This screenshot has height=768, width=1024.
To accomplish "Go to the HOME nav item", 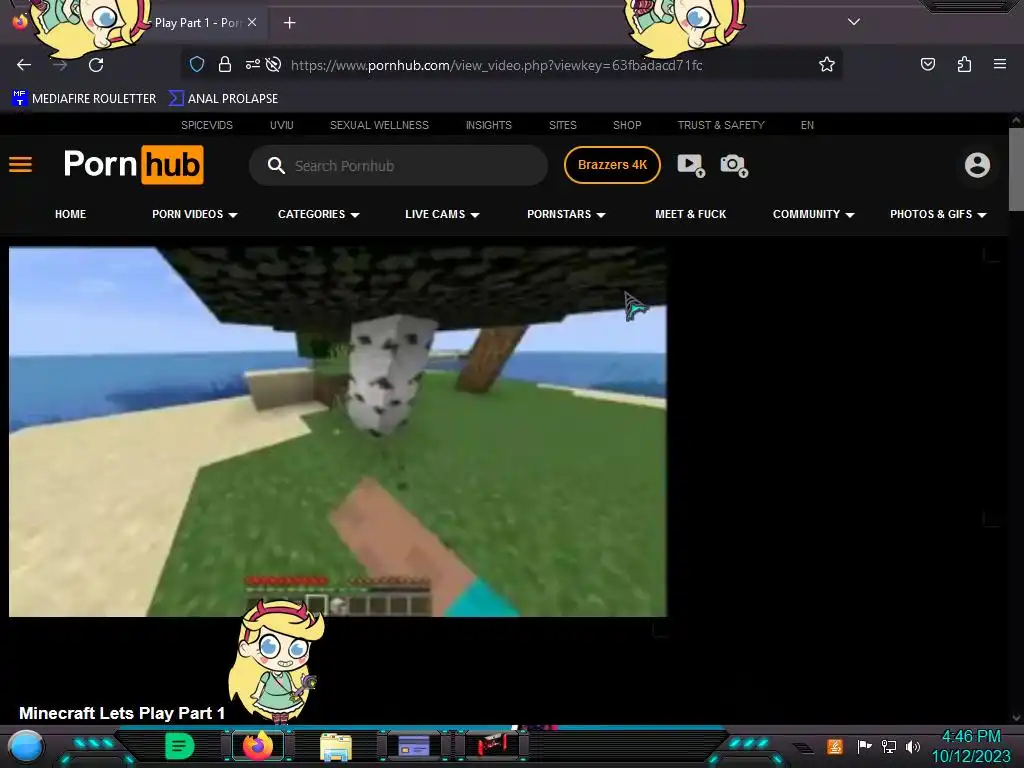I will pos(71,214).
